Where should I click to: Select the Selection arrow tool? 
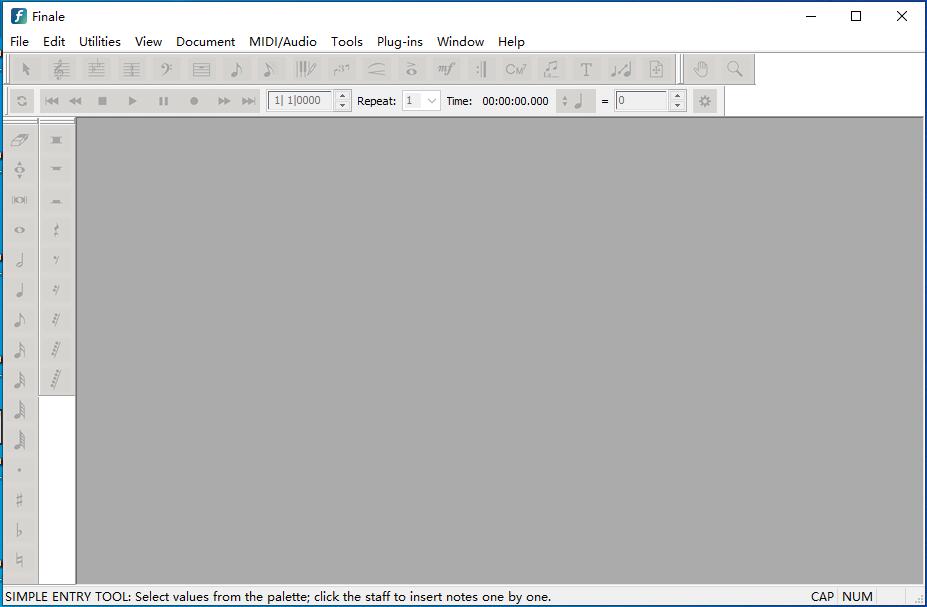tap(26, 69)
